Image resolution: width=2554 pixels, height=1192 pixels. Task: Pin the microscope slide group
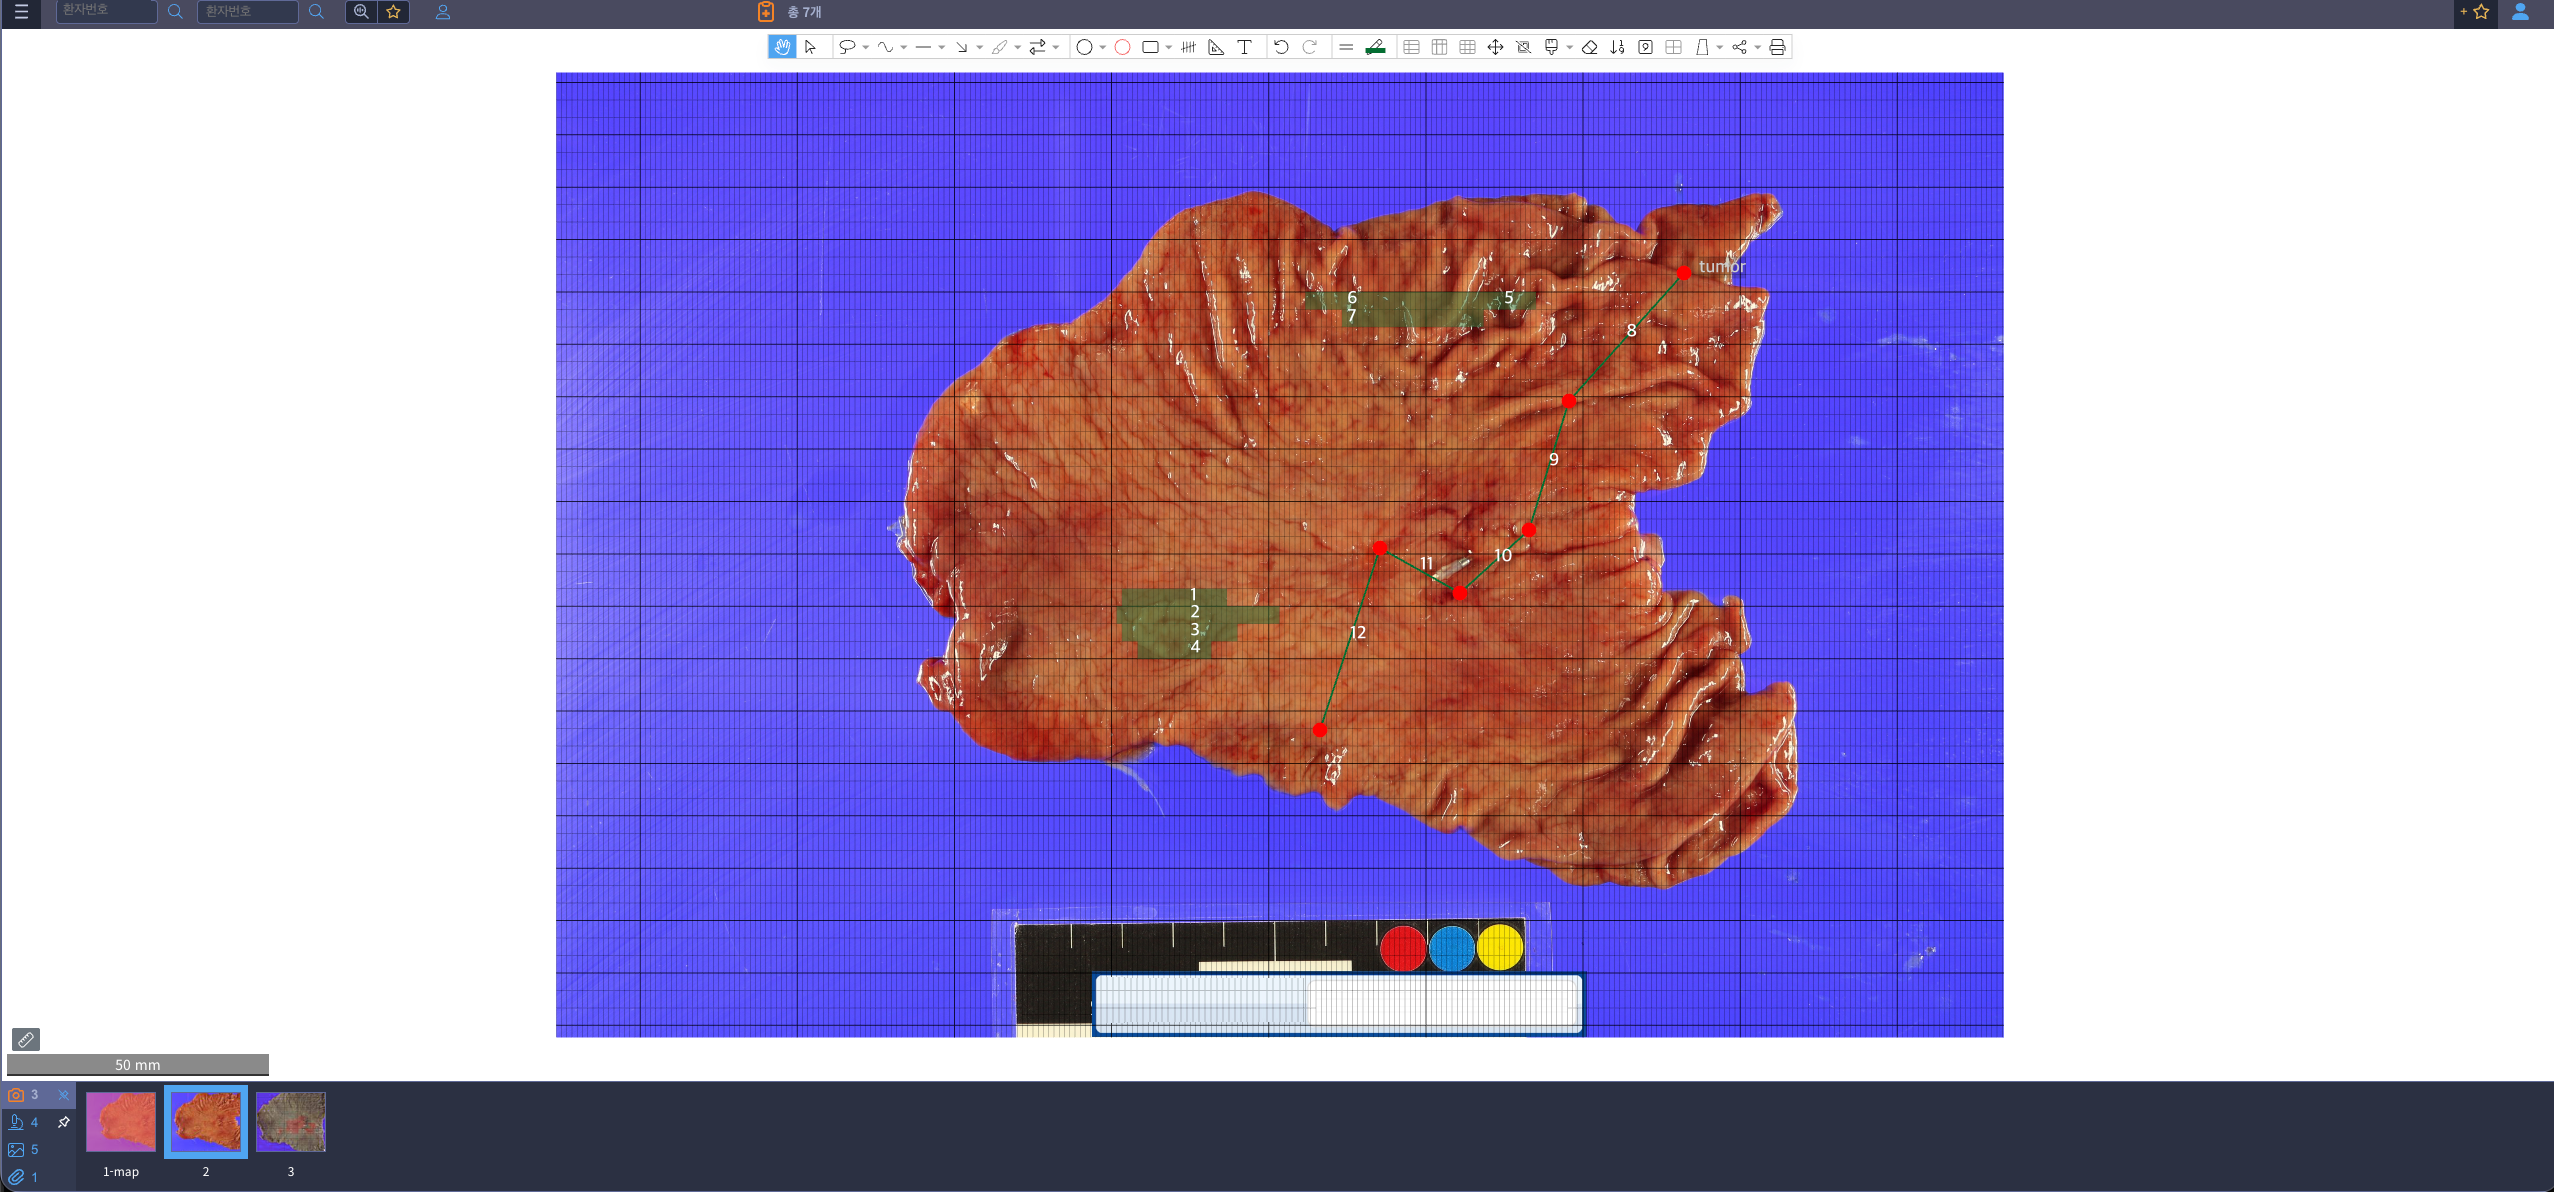[63, 1123]
